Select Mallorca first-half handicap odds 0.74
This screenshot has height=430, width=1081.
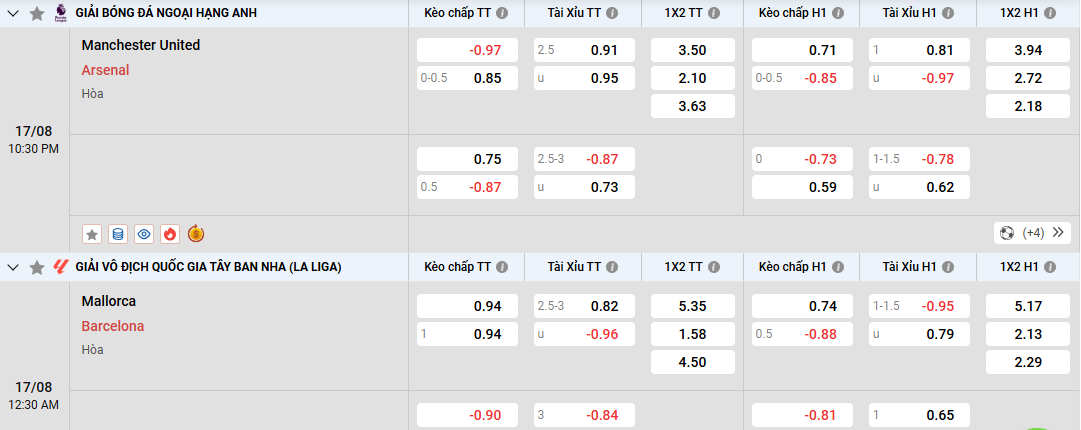802,306
